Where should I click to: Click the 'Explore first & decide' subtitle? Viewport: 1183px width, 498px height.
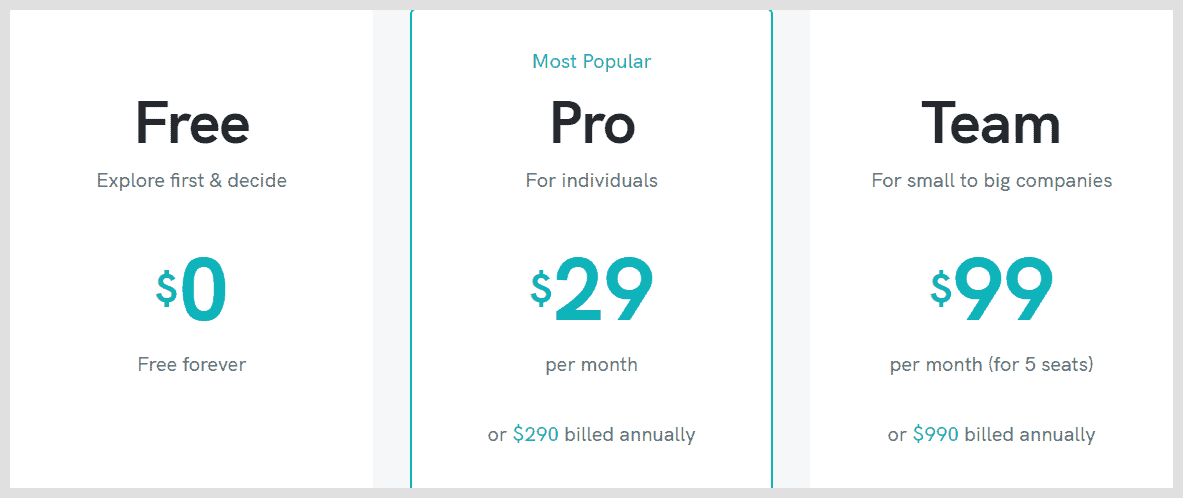tap(192, 181)
